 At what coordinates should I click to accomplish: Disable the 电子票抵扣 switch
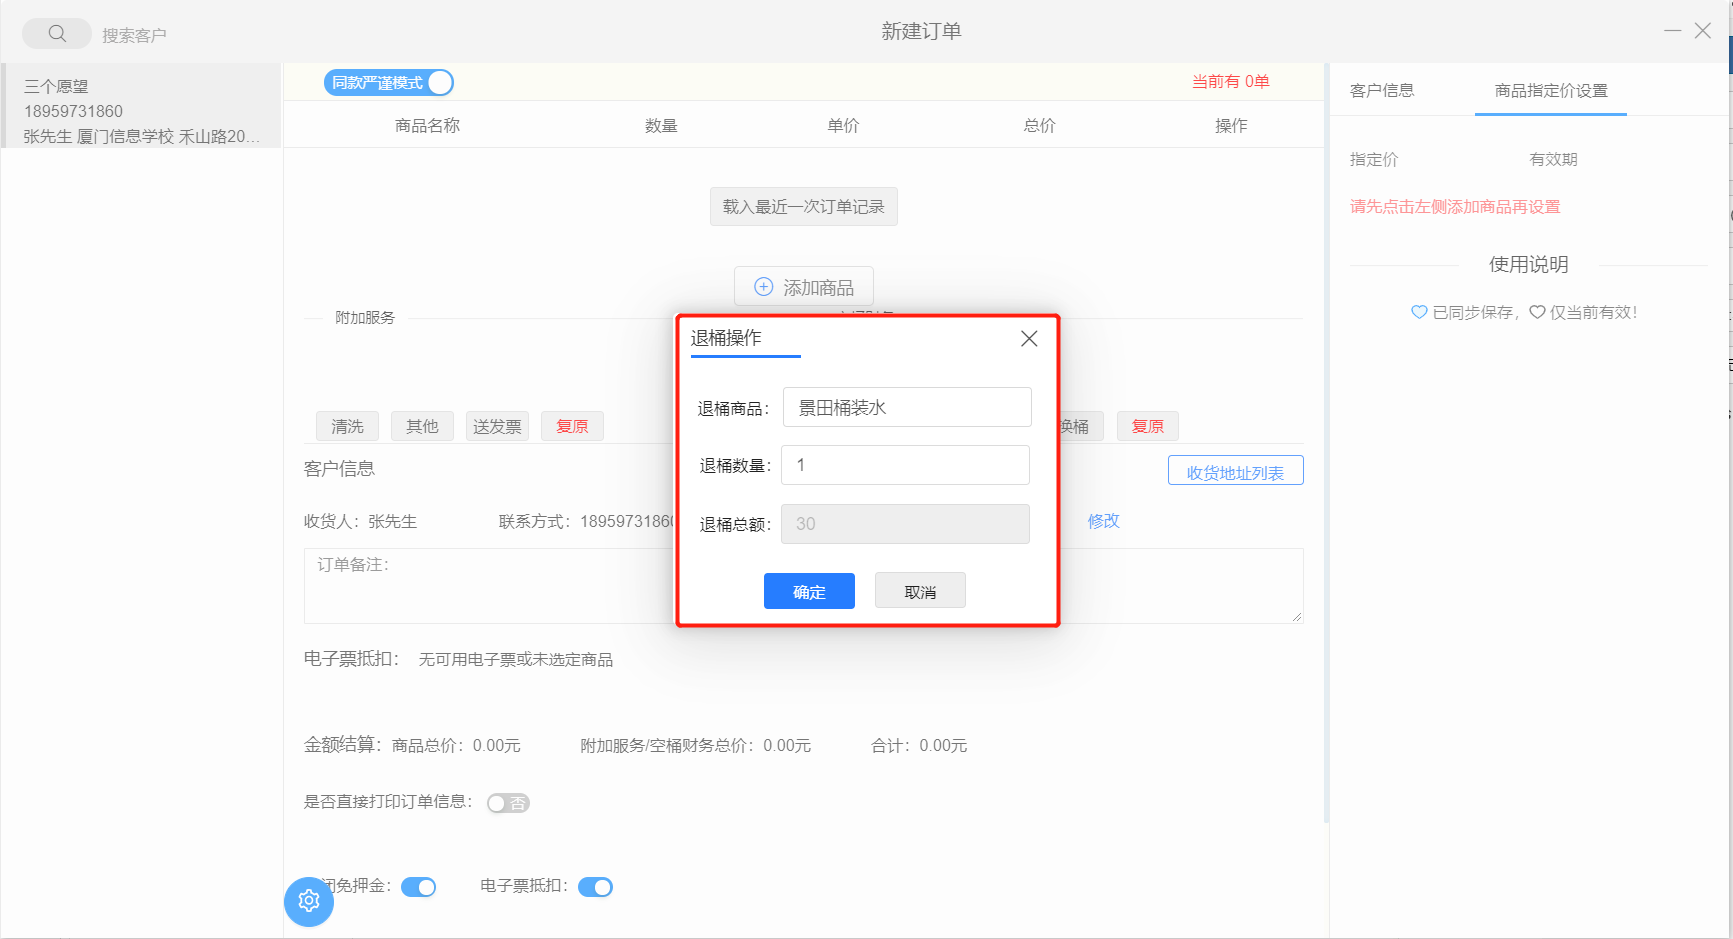595,887
